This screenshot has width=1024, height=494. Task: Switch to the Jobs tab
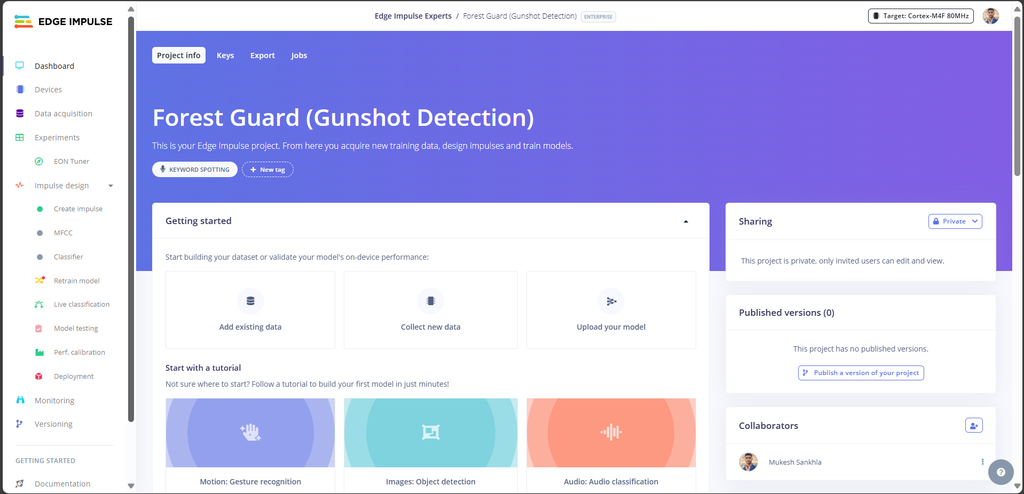(299, 56)
